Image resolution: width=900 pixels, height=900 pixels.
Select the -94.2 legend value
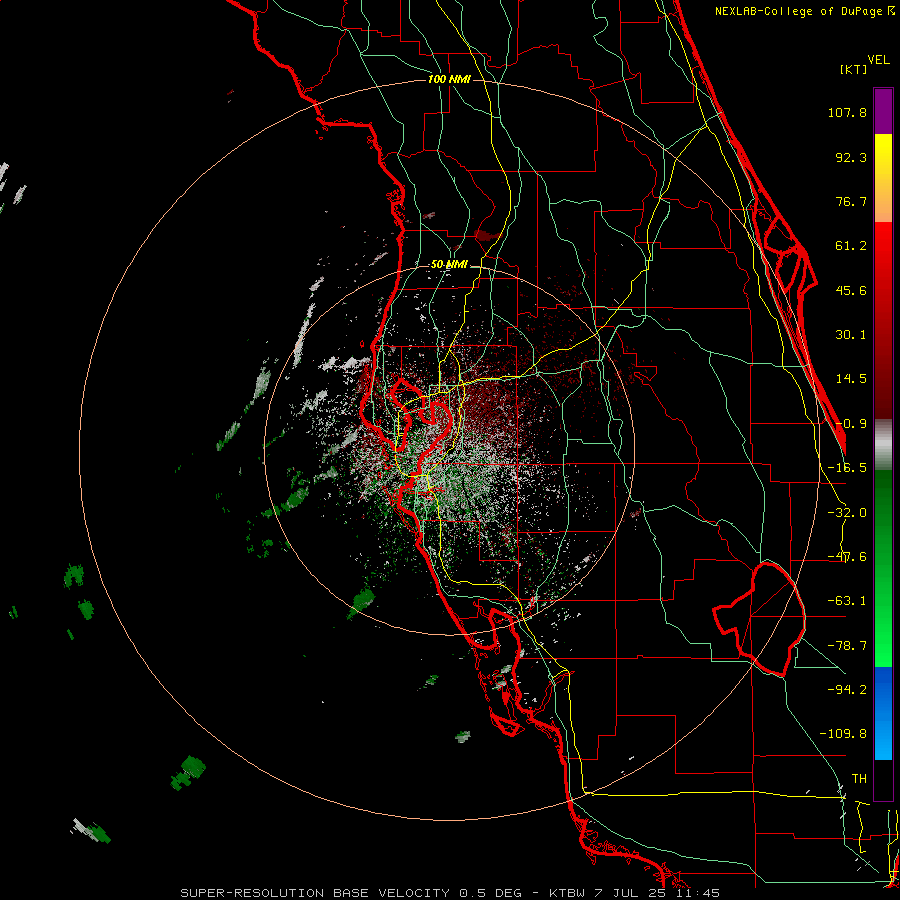point(847,689)
